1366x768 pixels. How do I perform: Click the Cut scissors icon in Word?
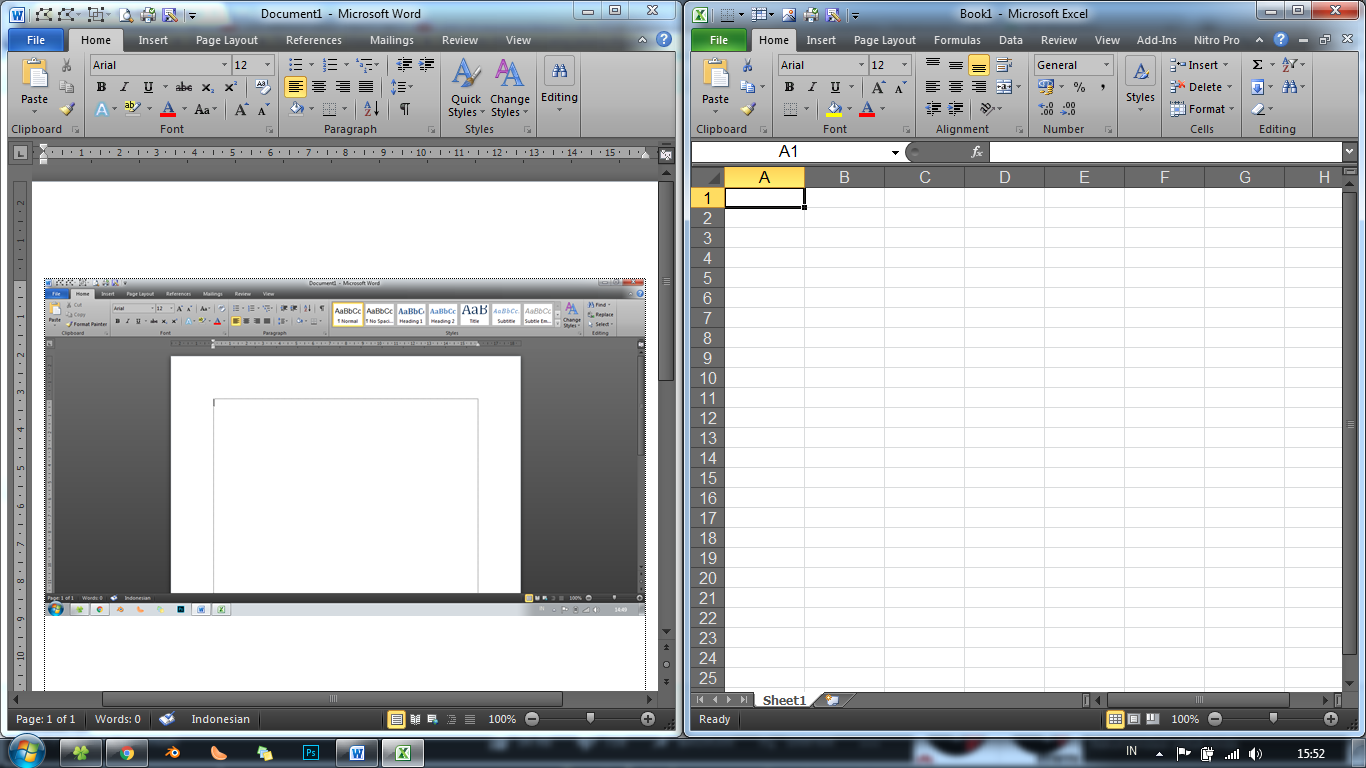67,65
